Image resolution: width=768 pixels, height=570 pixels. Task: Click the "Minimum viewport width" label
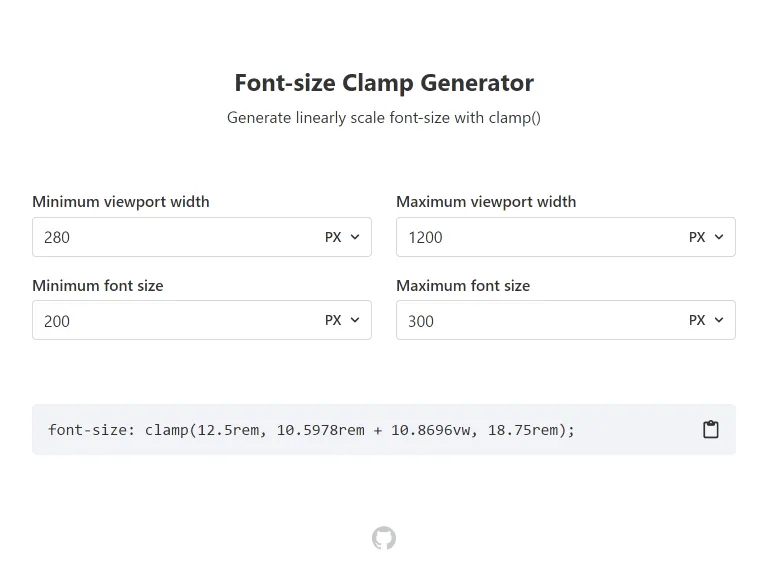point(121,201)
